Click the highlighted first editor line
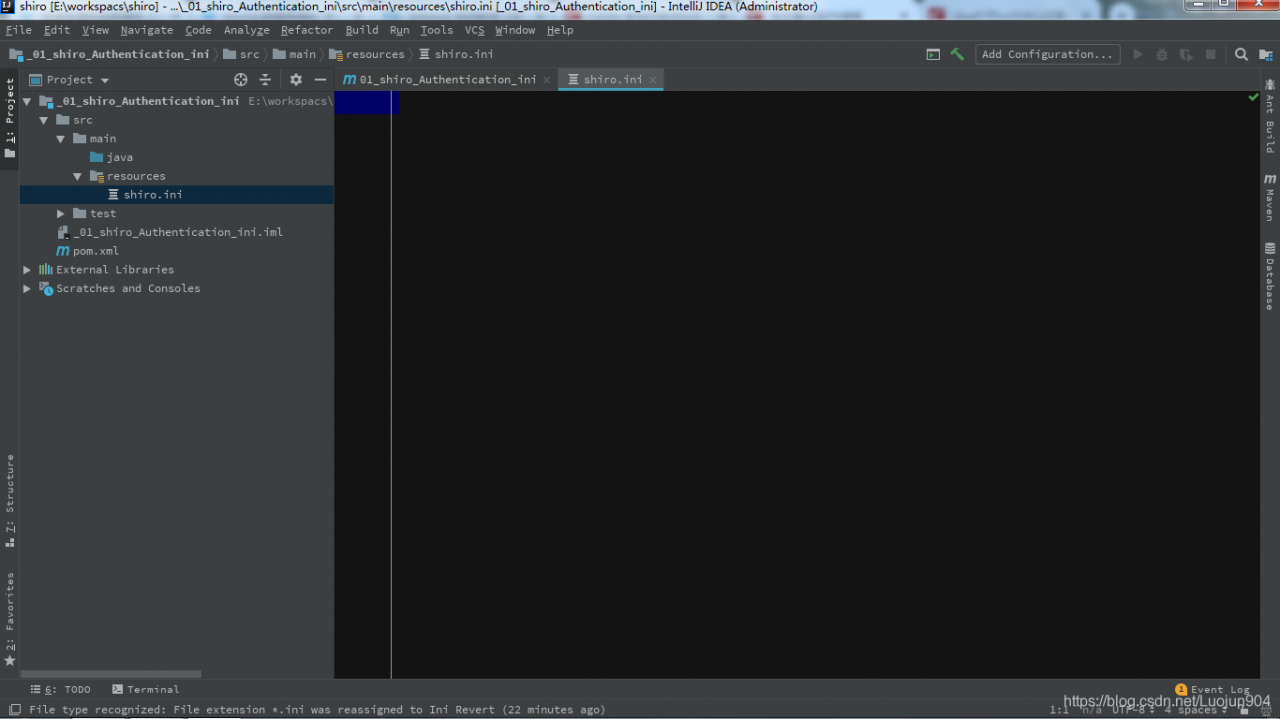The height and width of the screenshot is (719, 1280). 367,102
